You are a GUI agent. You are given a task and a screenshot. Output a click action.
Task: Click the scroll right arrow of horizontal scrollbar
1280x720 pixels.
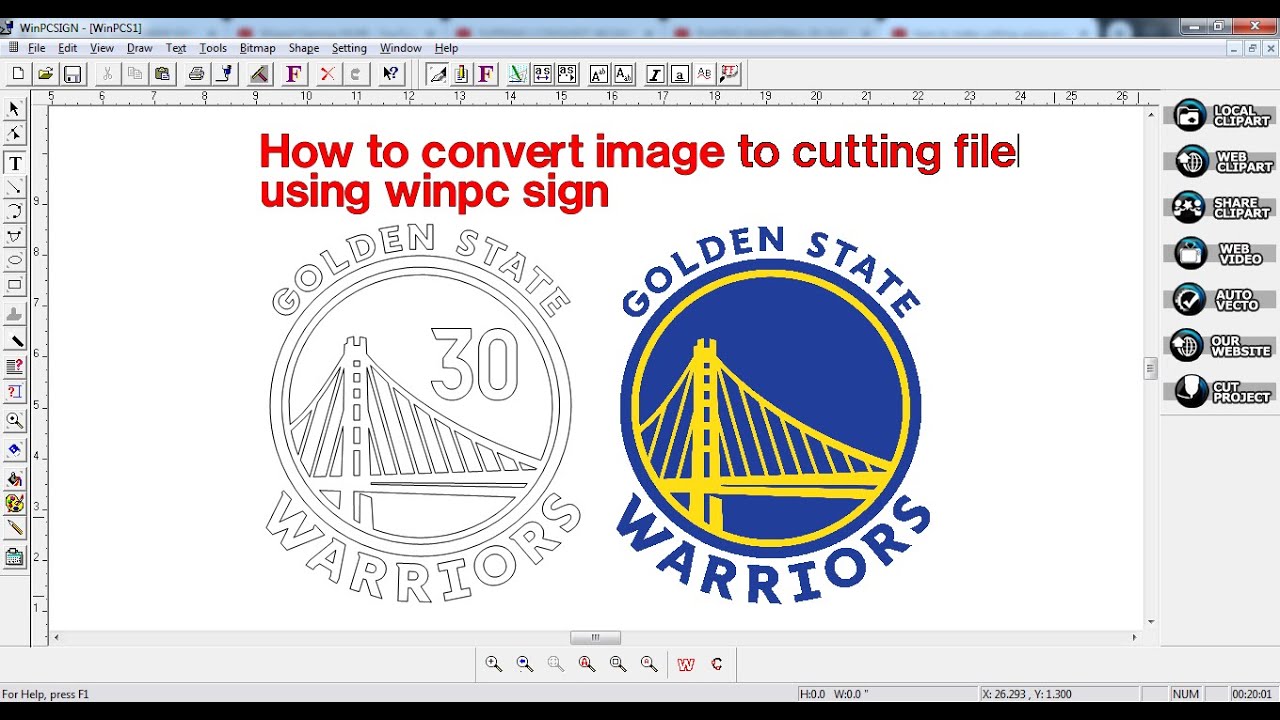(x=1134, y=637)
